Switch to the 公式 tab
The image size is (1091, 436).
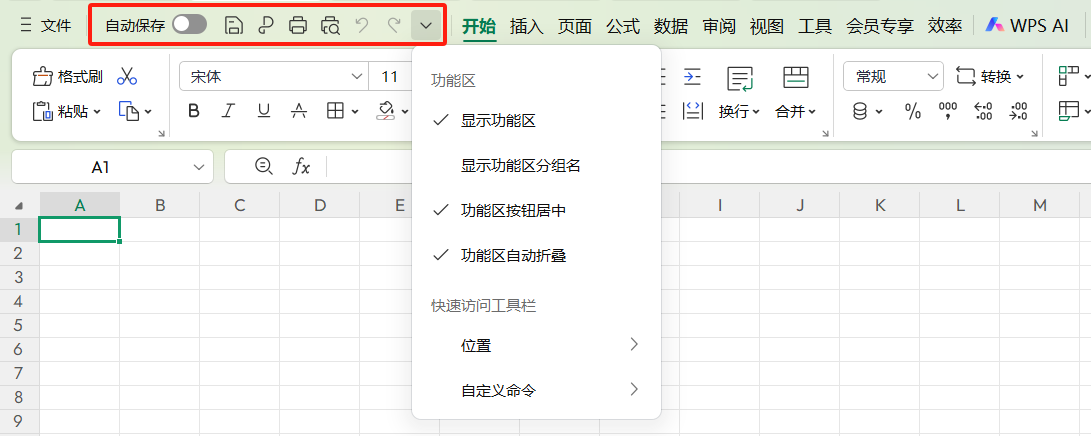tap(623, 26)
